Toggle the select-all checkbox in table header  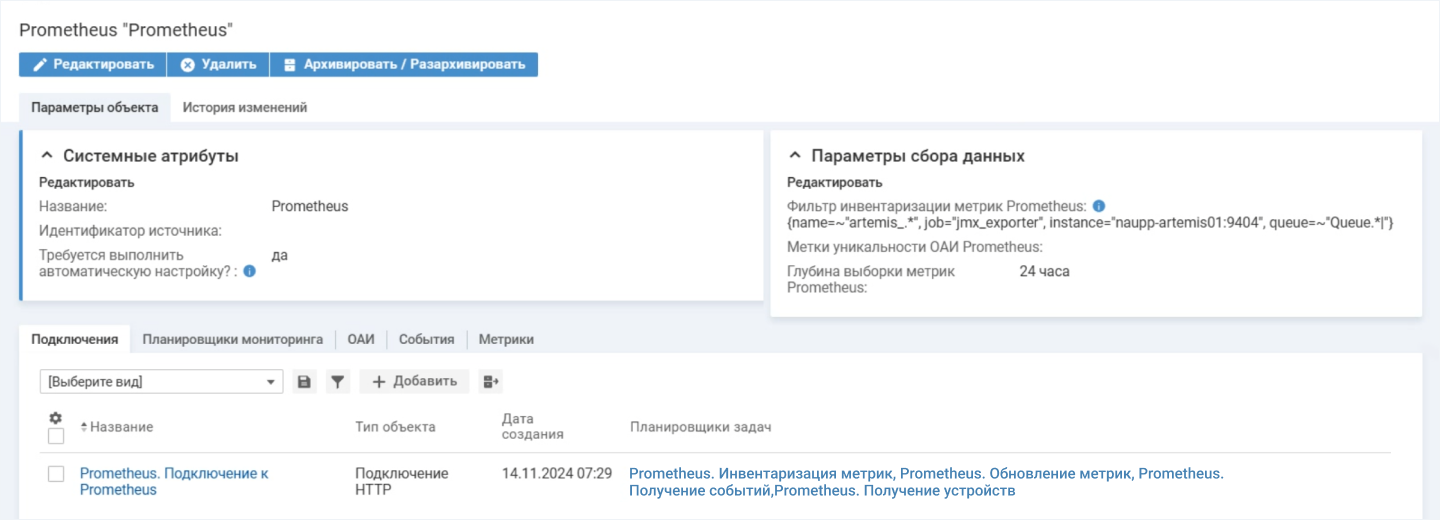coord(56,436)
